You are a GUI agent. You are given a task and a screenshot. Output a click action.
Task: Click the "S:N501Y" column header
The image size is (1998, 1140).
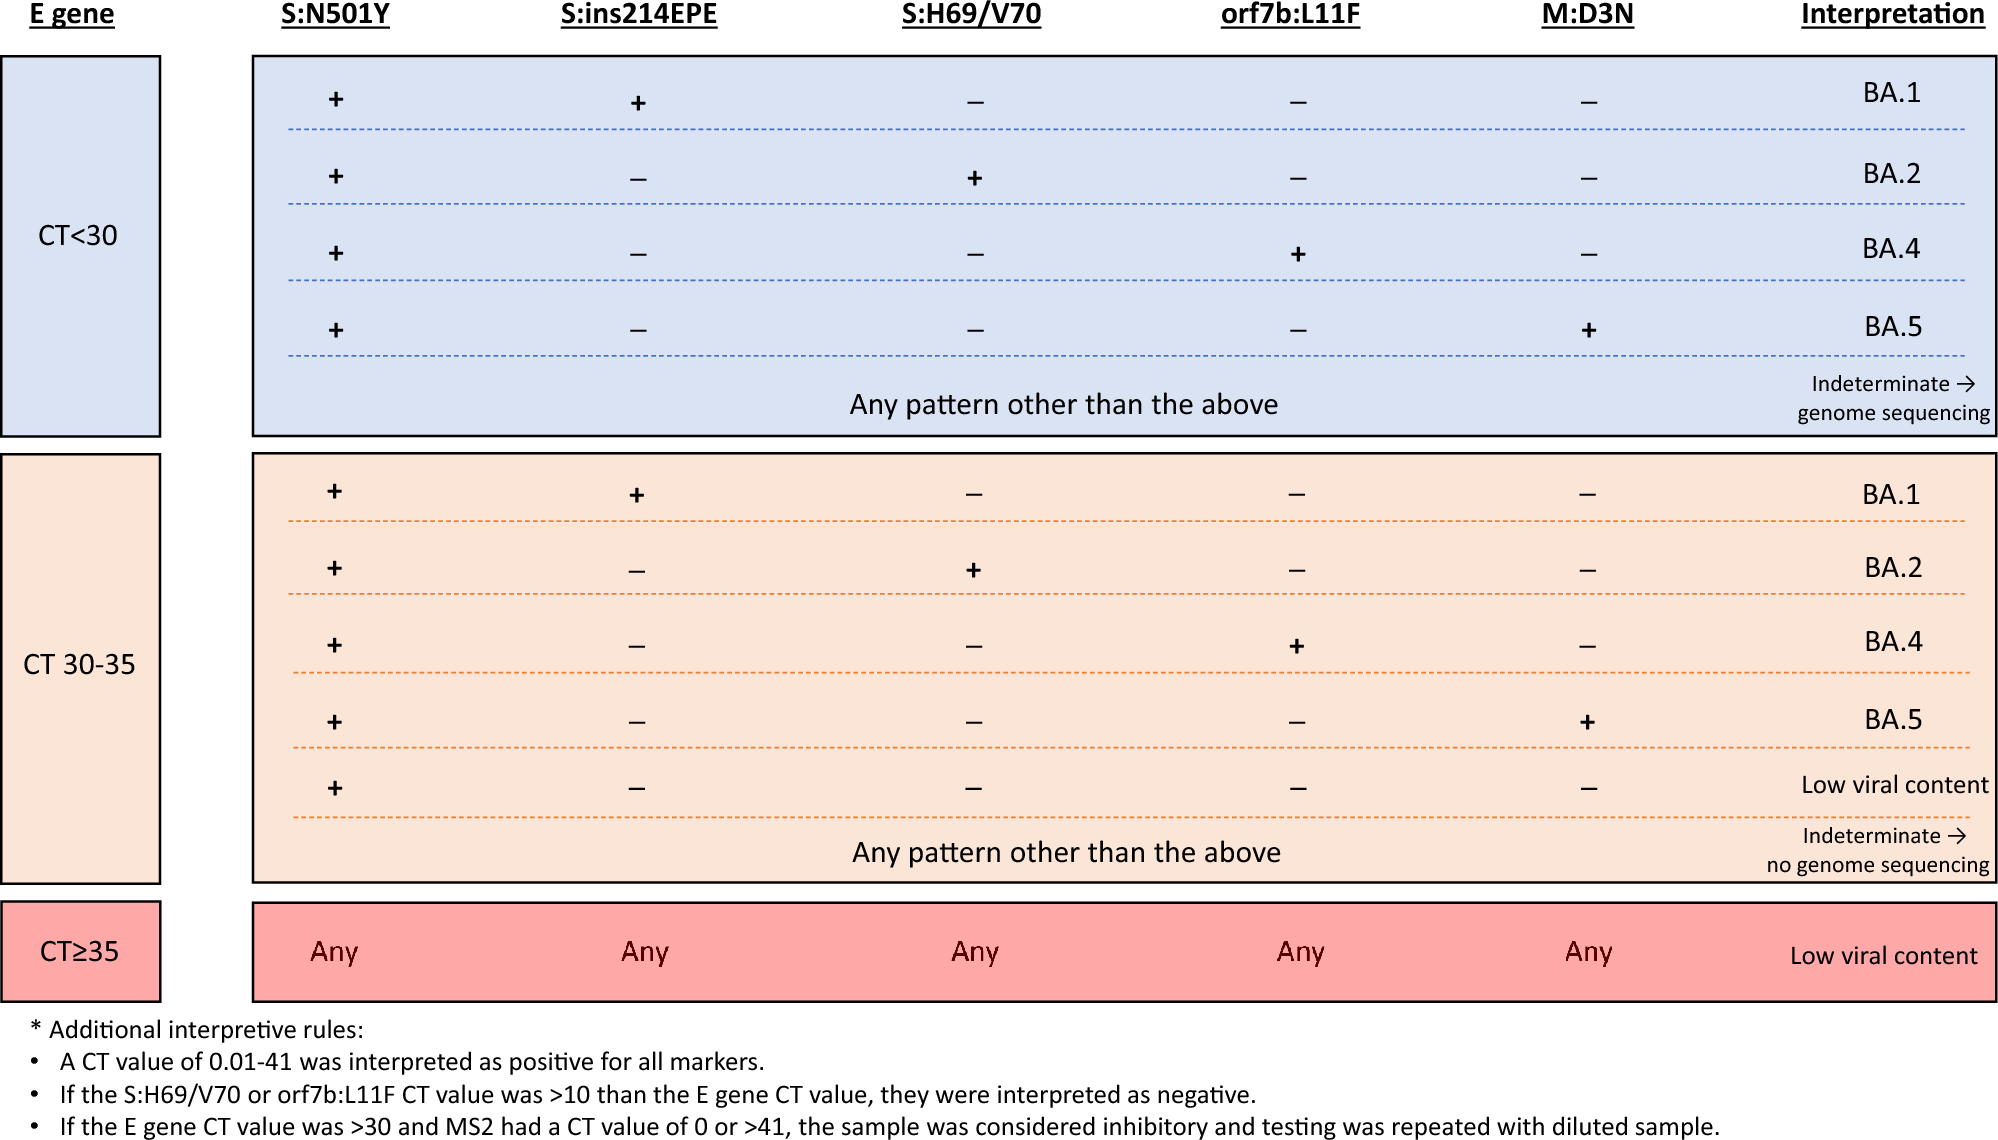pos(335,15)
